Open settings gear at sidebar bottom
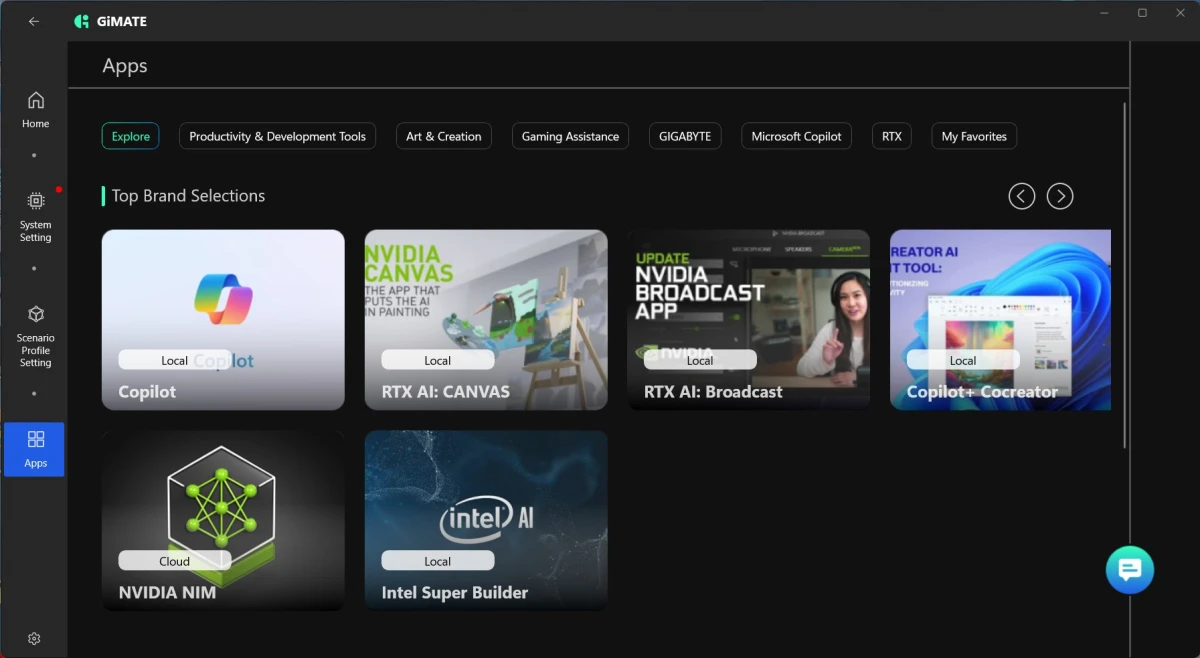 (34, 638)
